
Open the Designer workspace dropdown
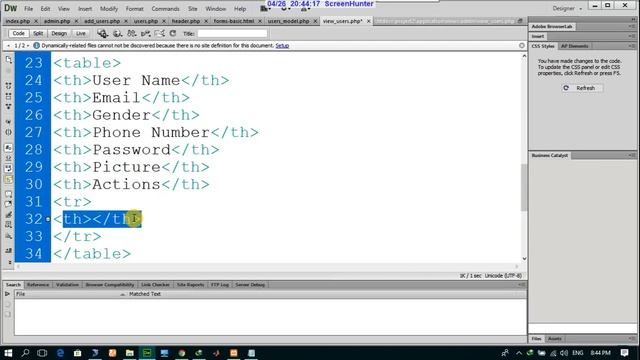point(567,8)
